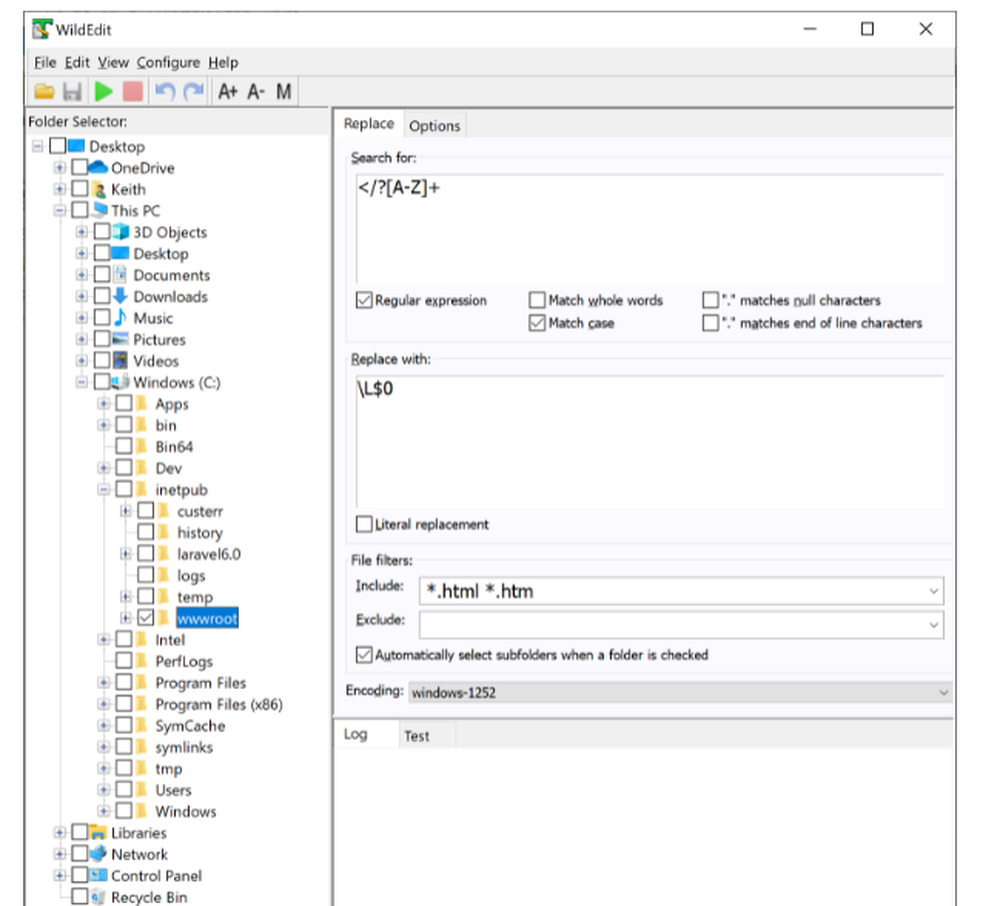Select the SymCache folder label
The height and width of the screenshot is (906, 1000).
coord(190,726)
